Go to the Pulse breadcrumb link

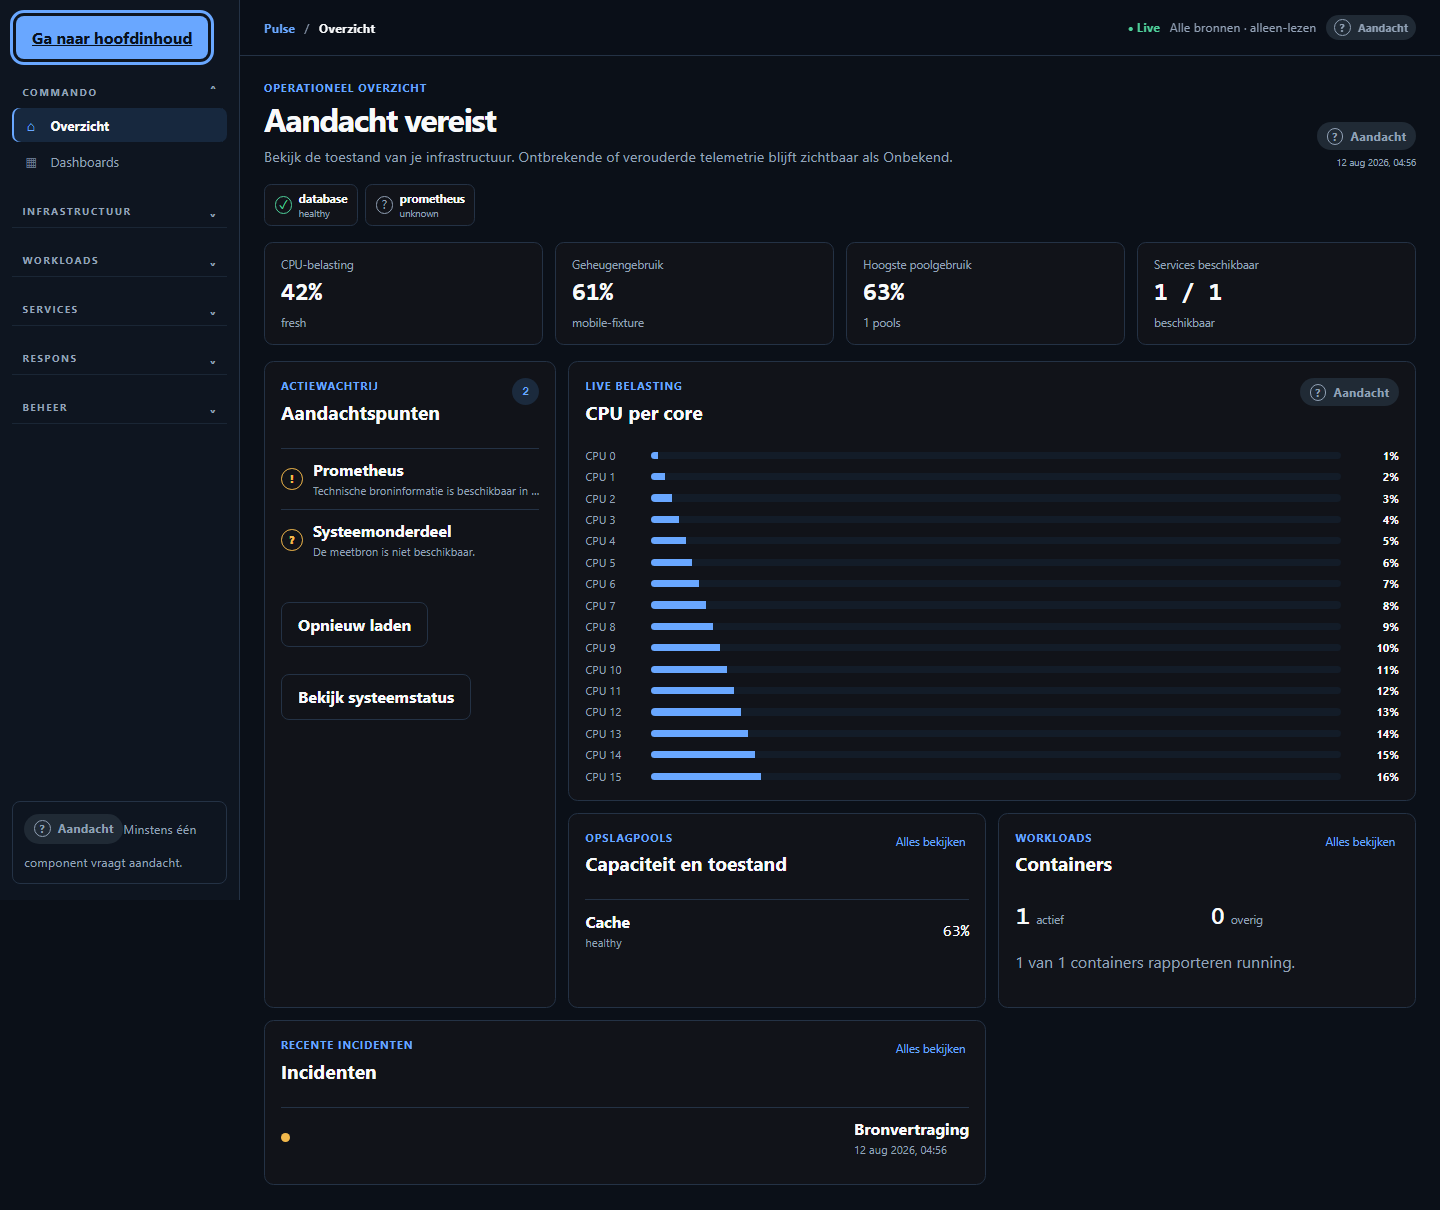[279, 29]
